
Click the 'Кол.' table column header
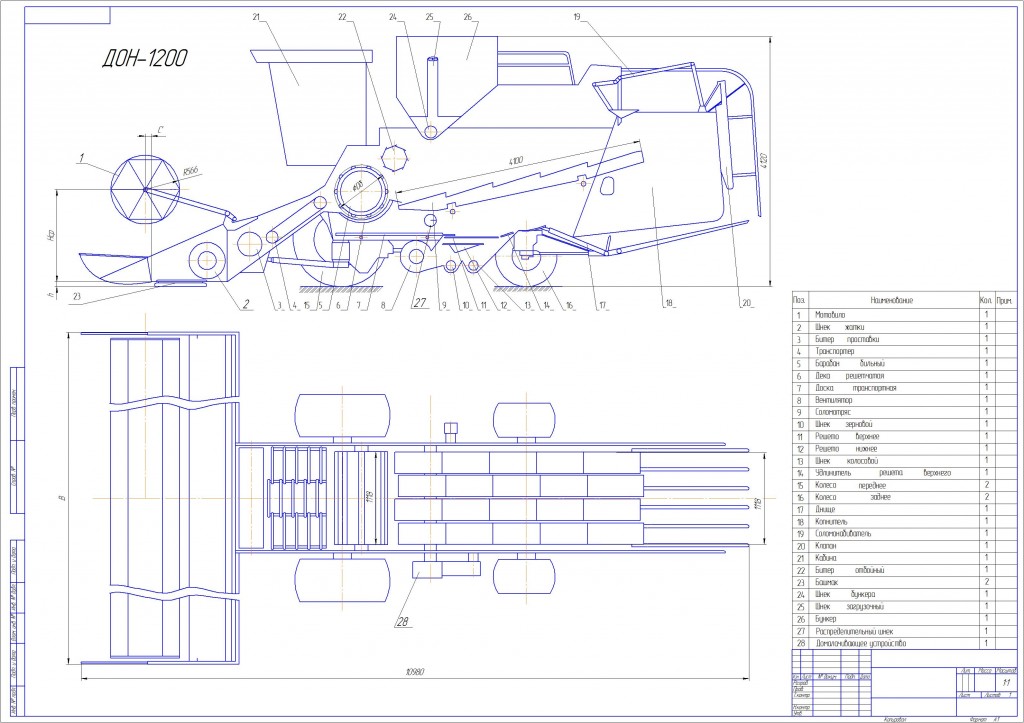986,300
